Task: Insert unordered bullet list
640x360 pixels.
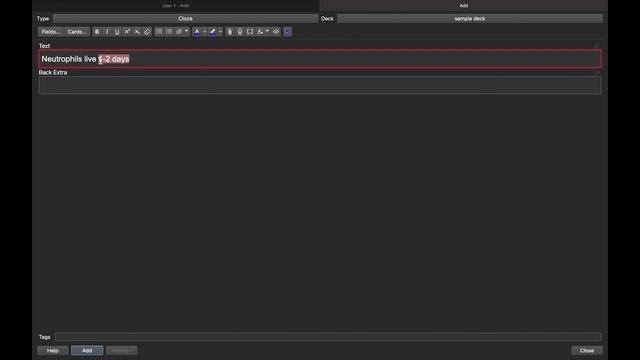Action: [x=159, y=32]
